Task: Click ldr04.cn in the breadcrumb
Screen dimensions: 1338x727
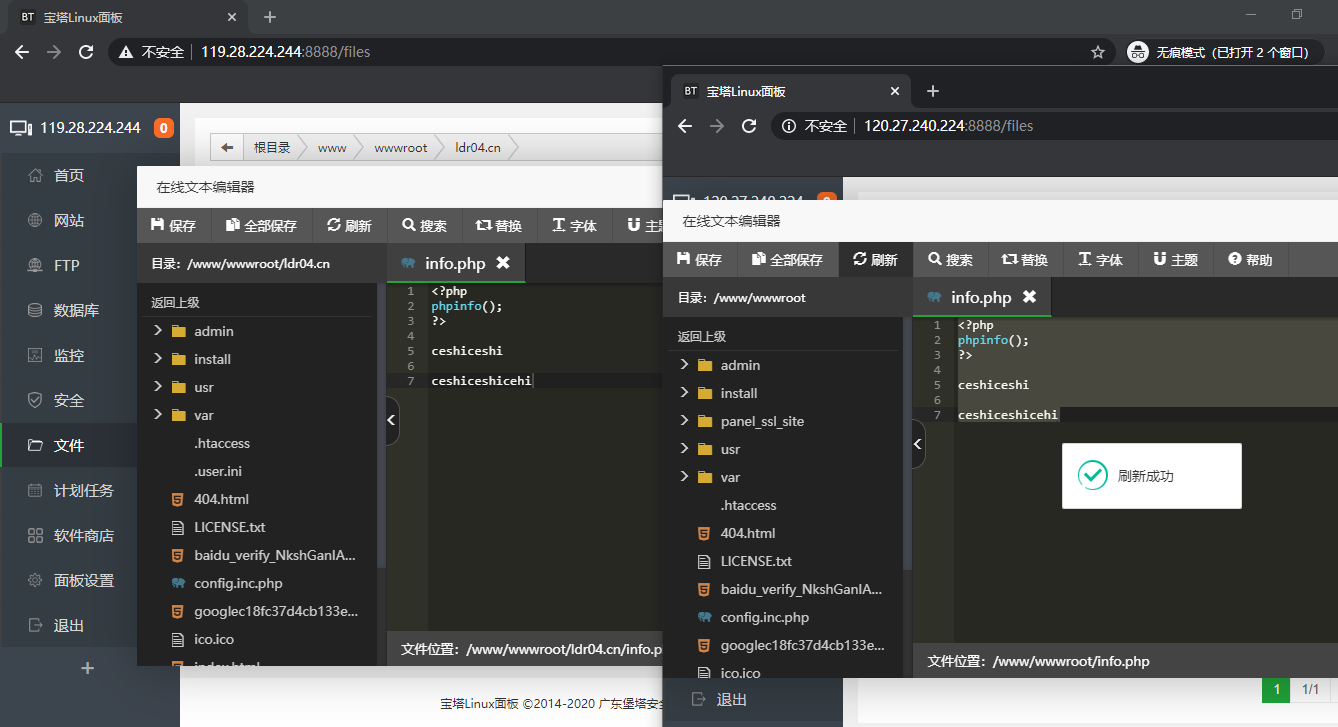Action: [477, 148]
